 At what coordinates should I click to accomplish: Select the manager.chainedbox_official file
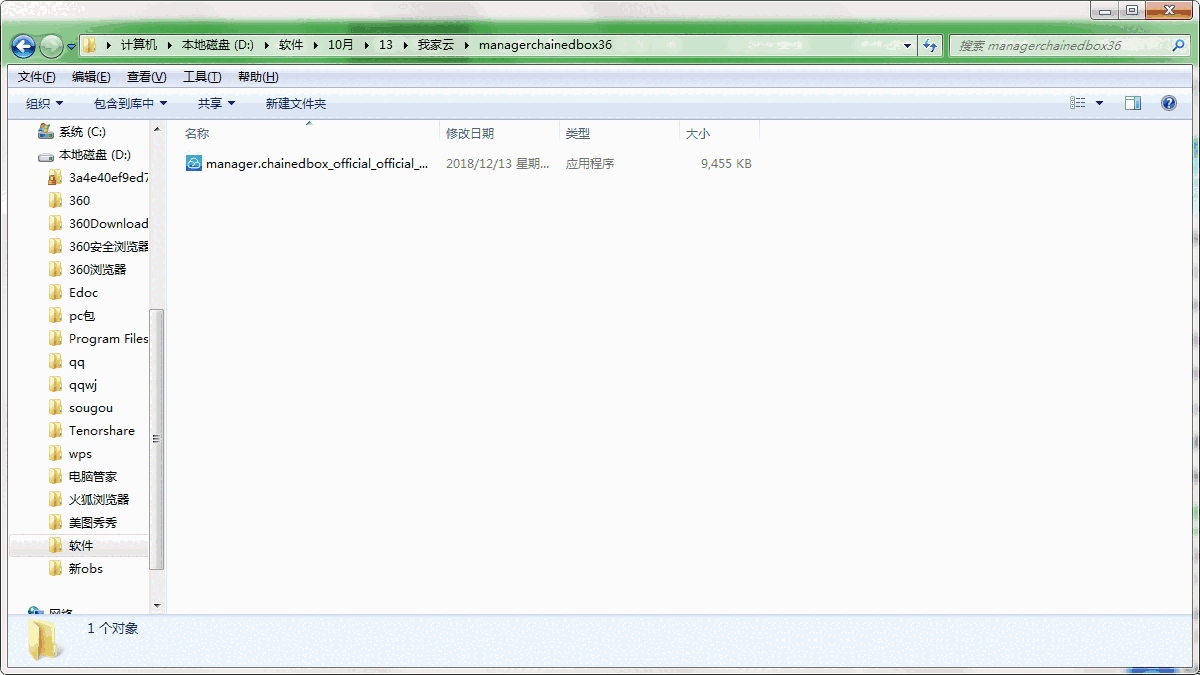coord(317,163)
